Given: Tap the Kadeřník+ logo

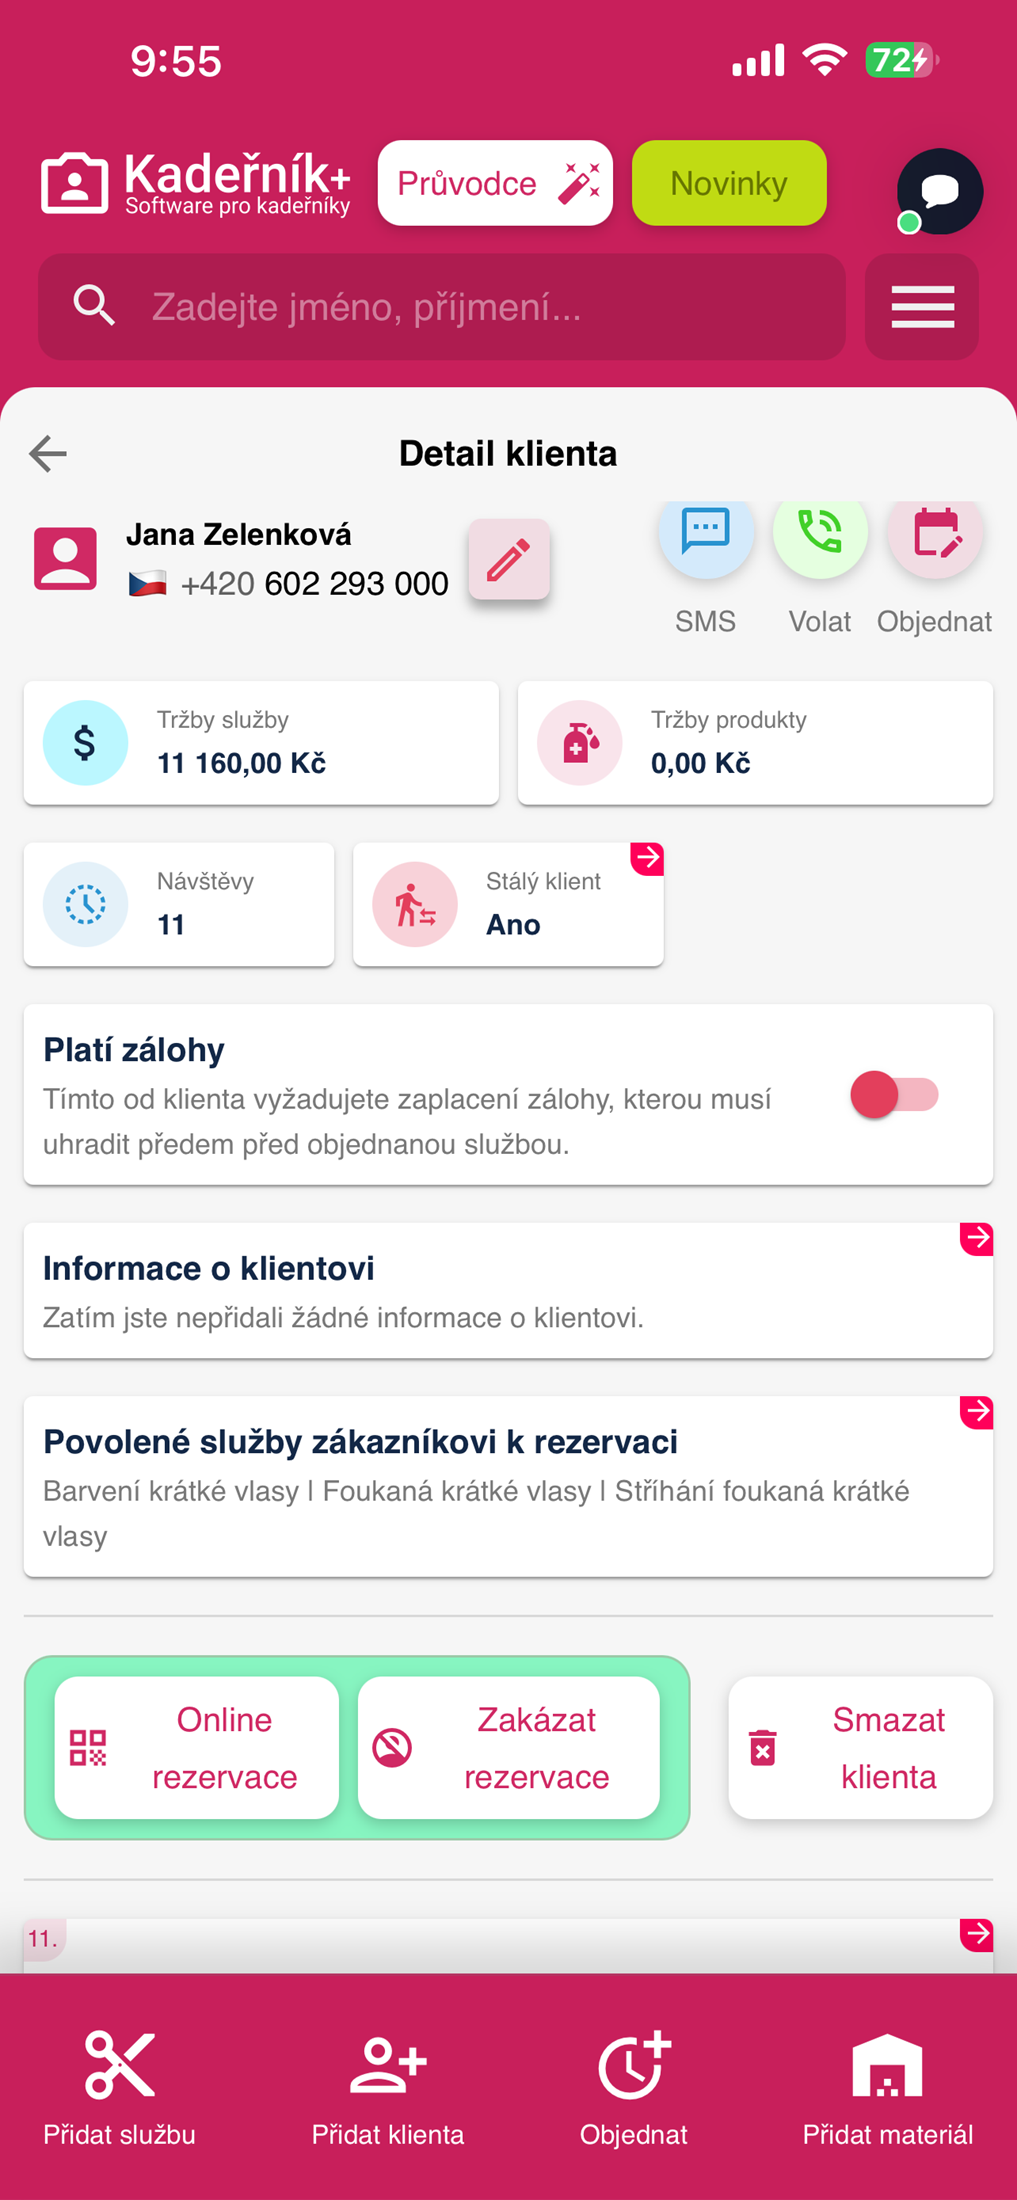Looking at the screenshot, I should pos(196,184).
